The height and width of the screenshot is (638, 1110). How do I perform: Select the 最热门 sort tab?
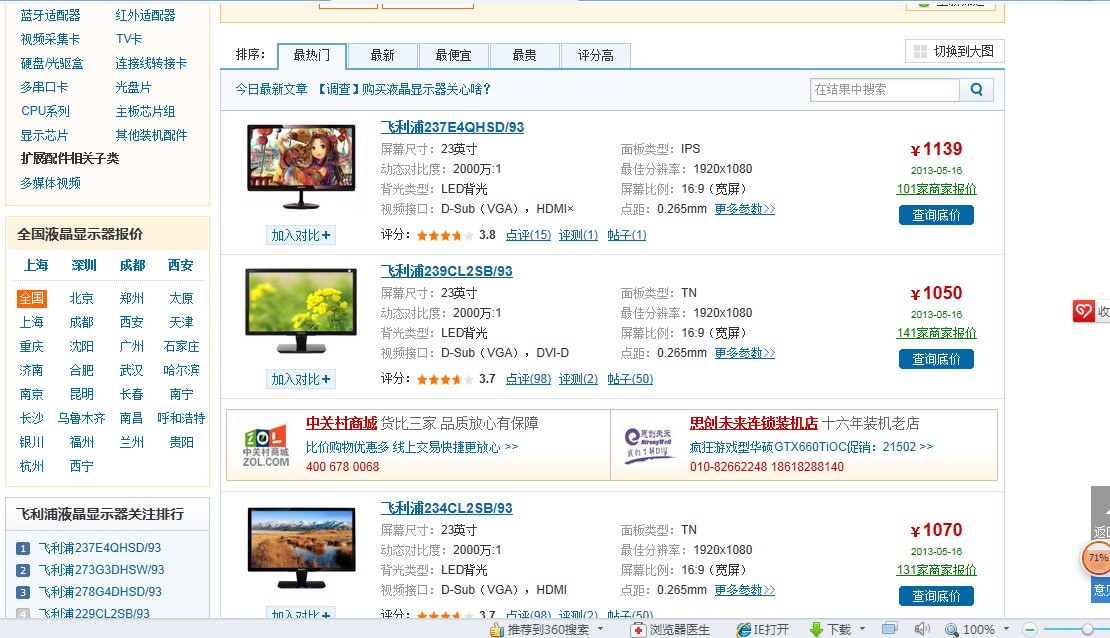(311, 55)
